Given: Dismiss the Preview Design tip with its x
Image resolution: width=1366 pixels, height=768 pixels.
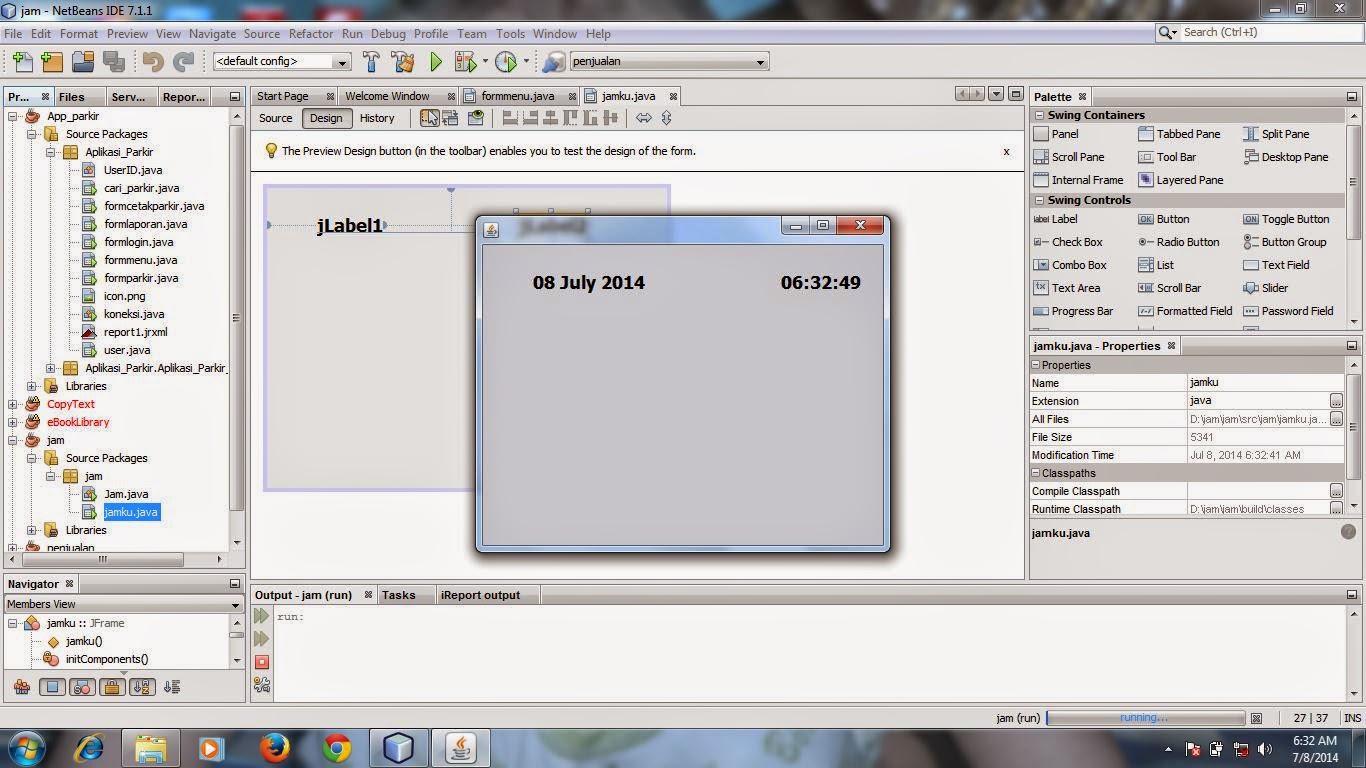Looking at the screenshot, I should click(1006, 151).
